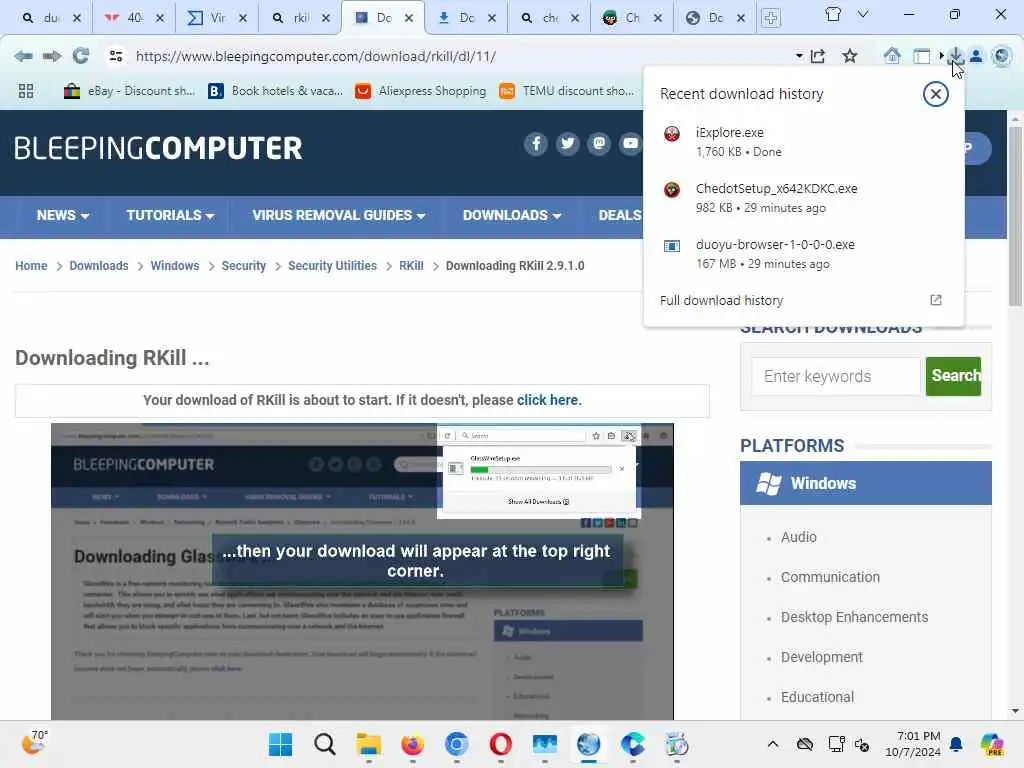Open Opera from taskbar
This screenshot has width=1024, height=768.
point(501,744)
